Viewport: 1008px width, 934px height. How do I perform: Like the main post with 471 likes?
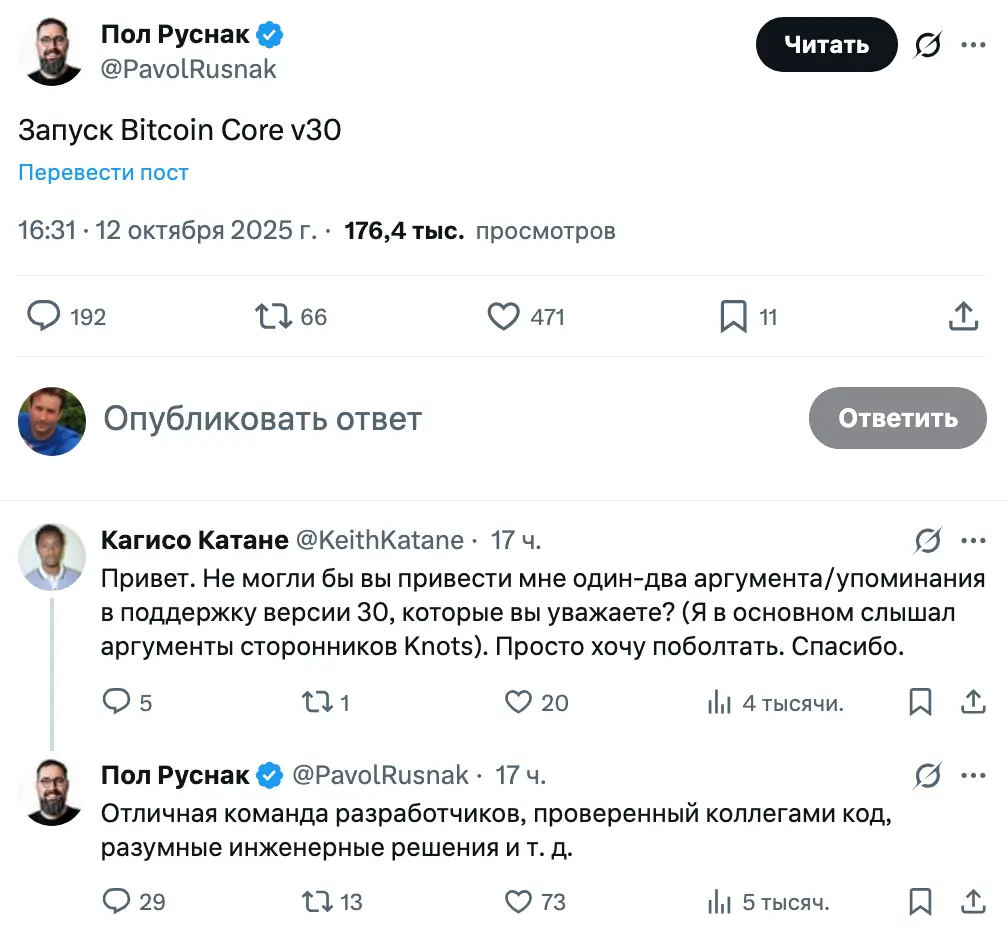pyautogui.click(x=504, y=317)
